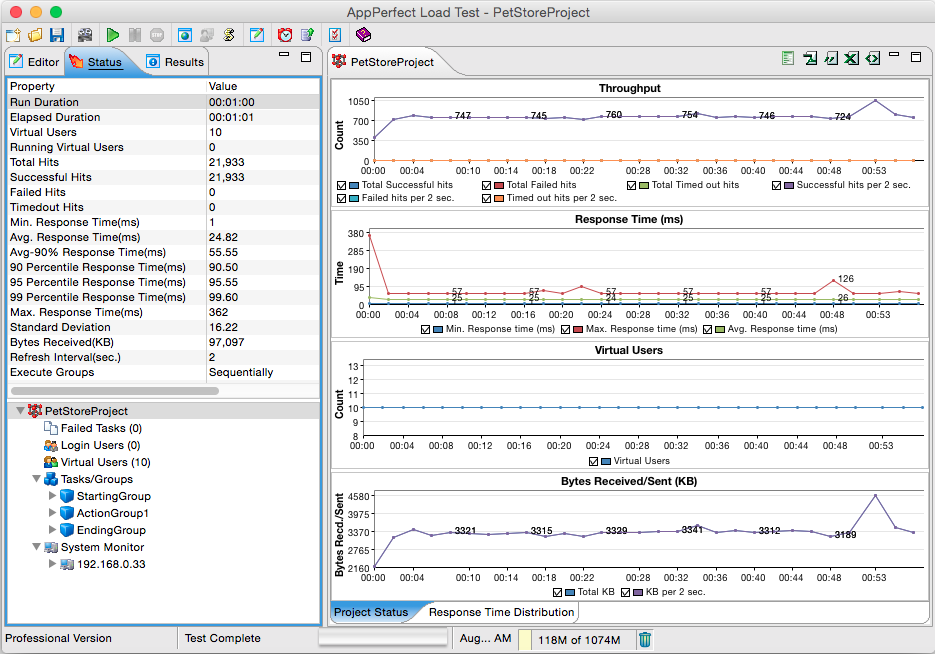Click the record camera toolbar icon
Viewport: 935px width, 654px height.
click(x=85, y=35)
